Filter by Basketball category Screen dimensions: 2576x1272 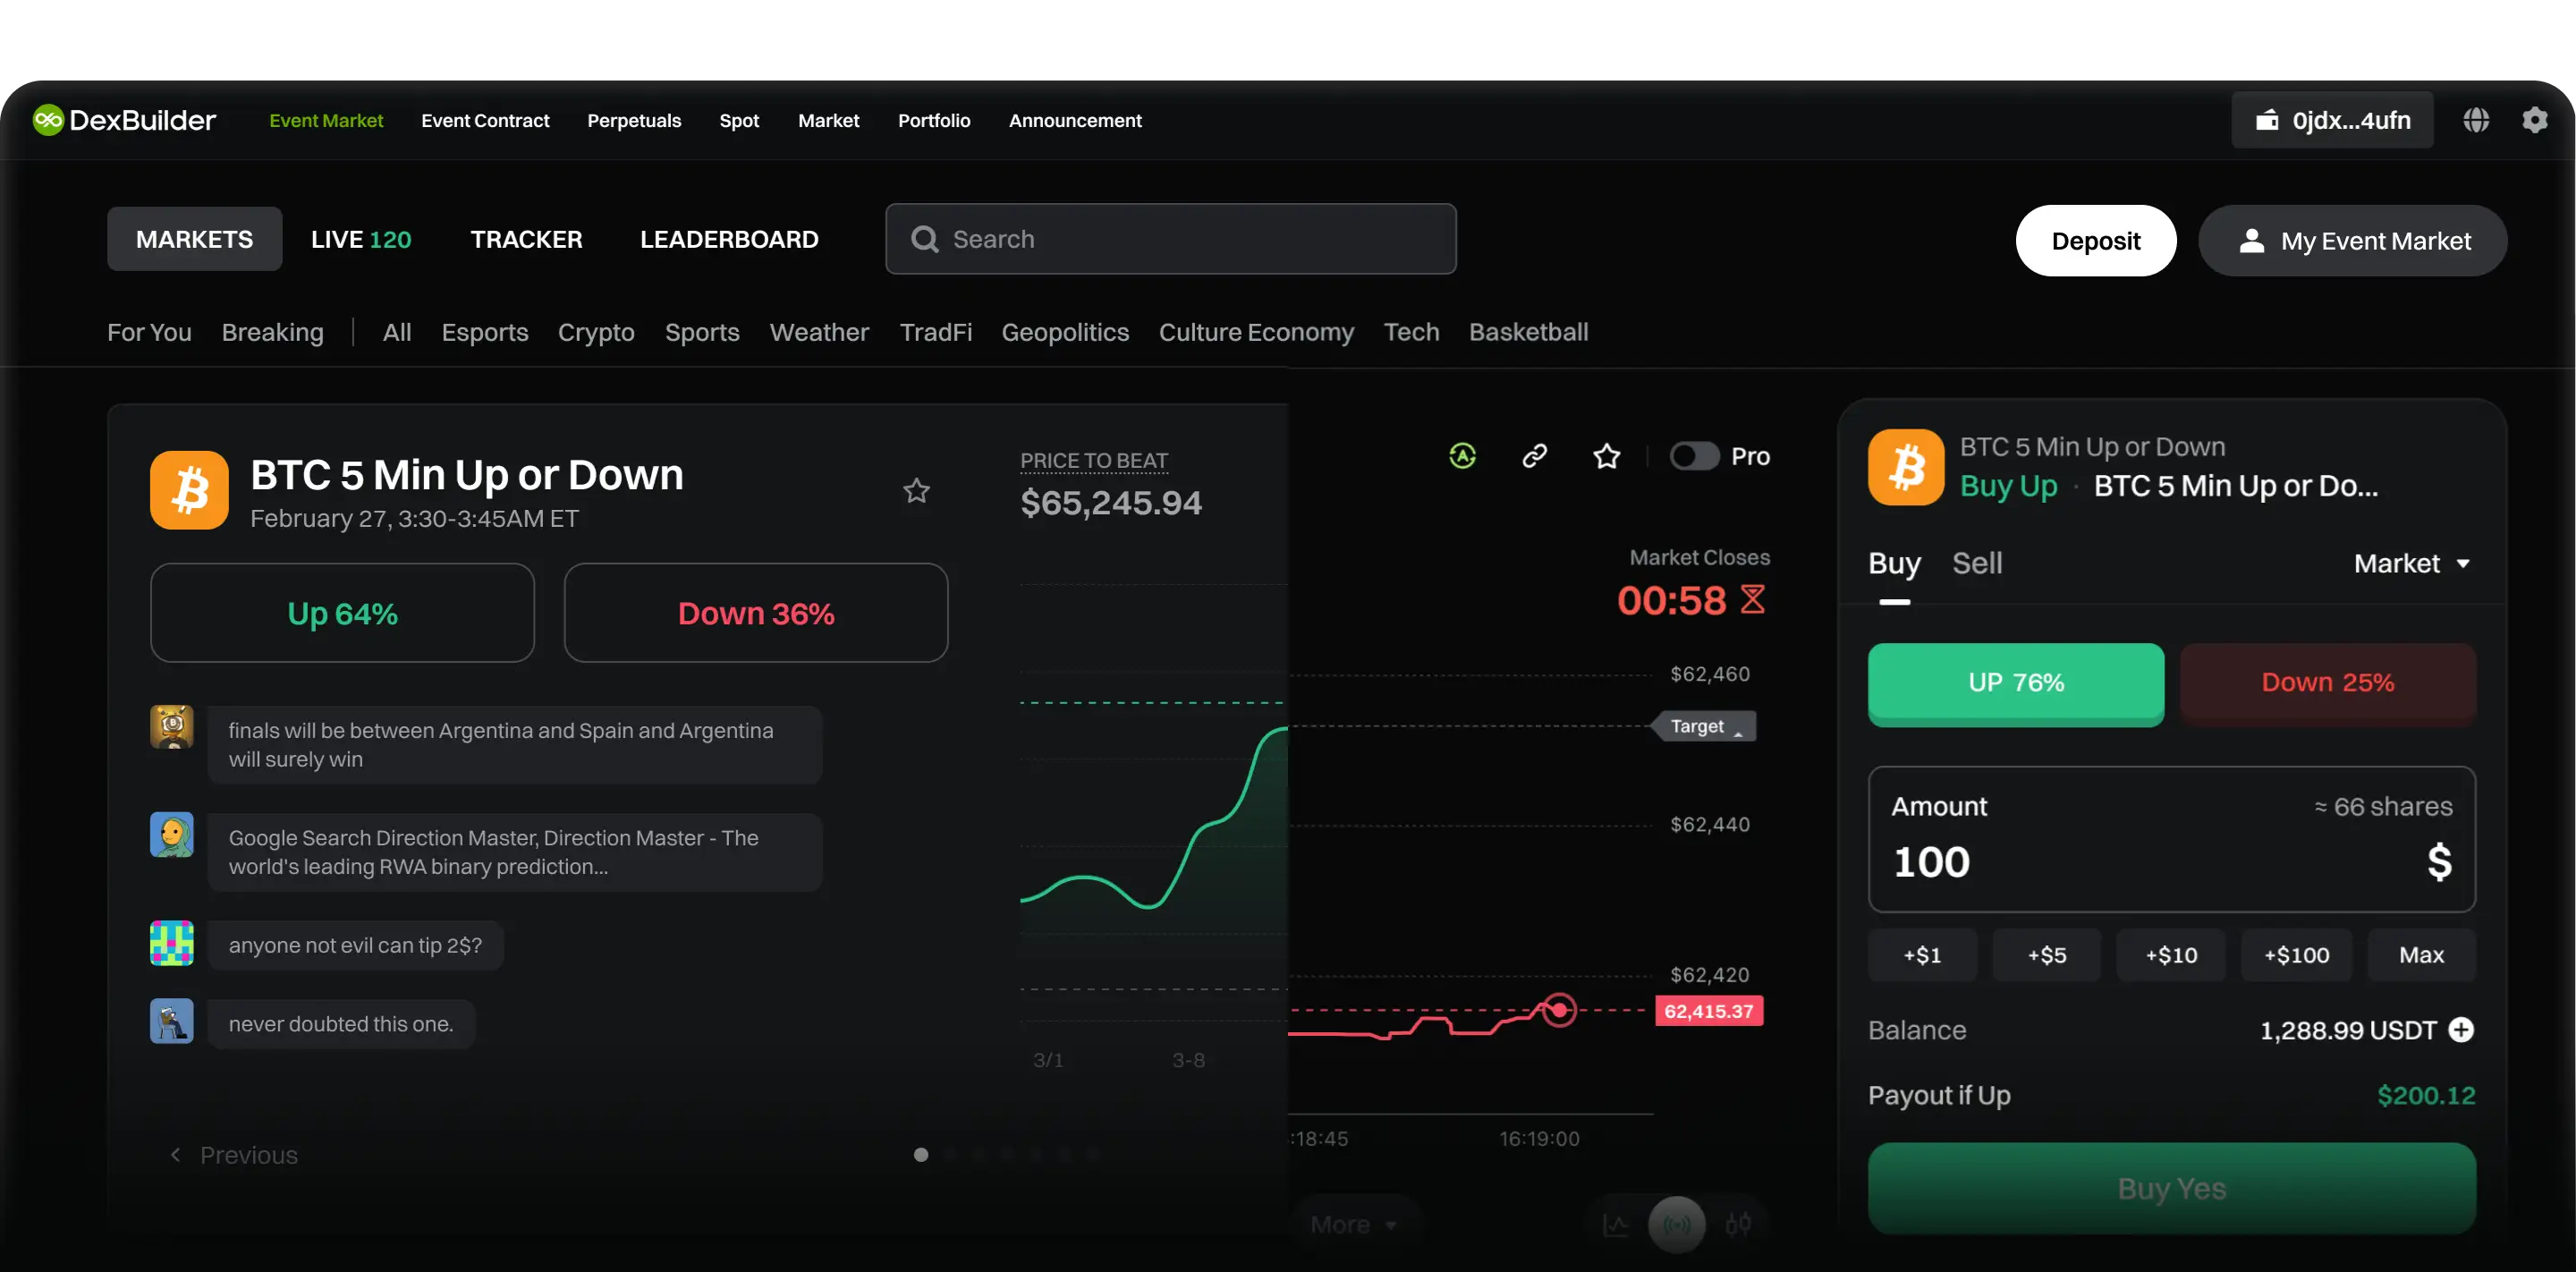(x=1528, y=332)
